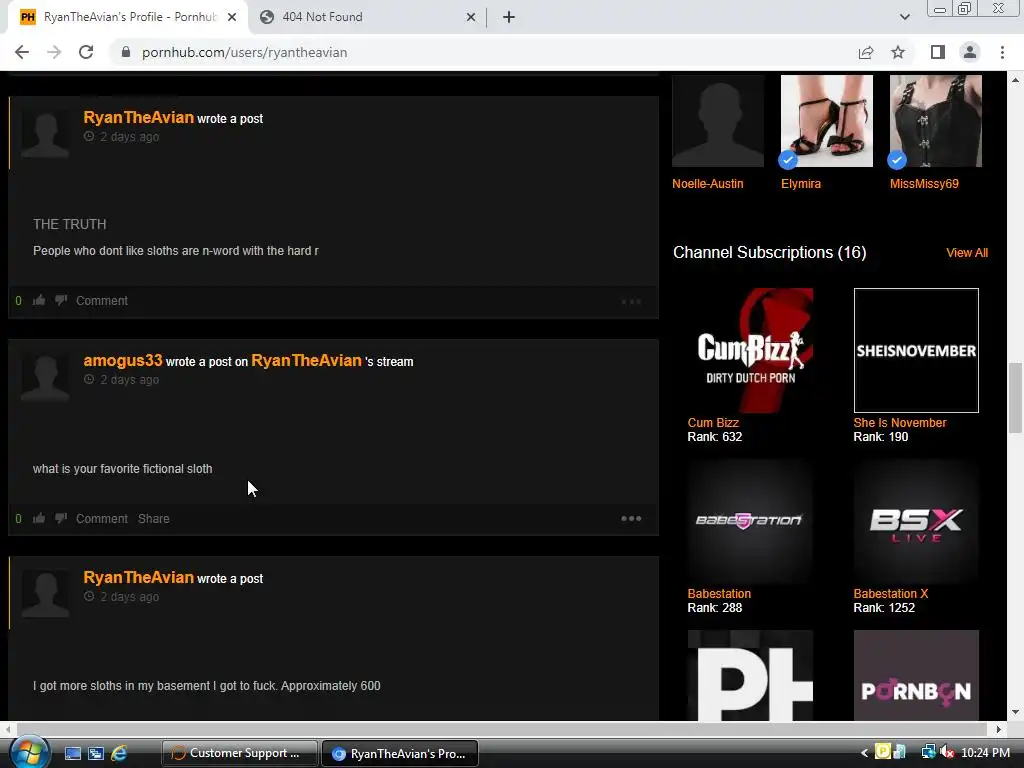This screenshot has height=768, width=1024.
Task: Click RyanTheAvian author name on THE TRUTH post
Action: point(138,118)
